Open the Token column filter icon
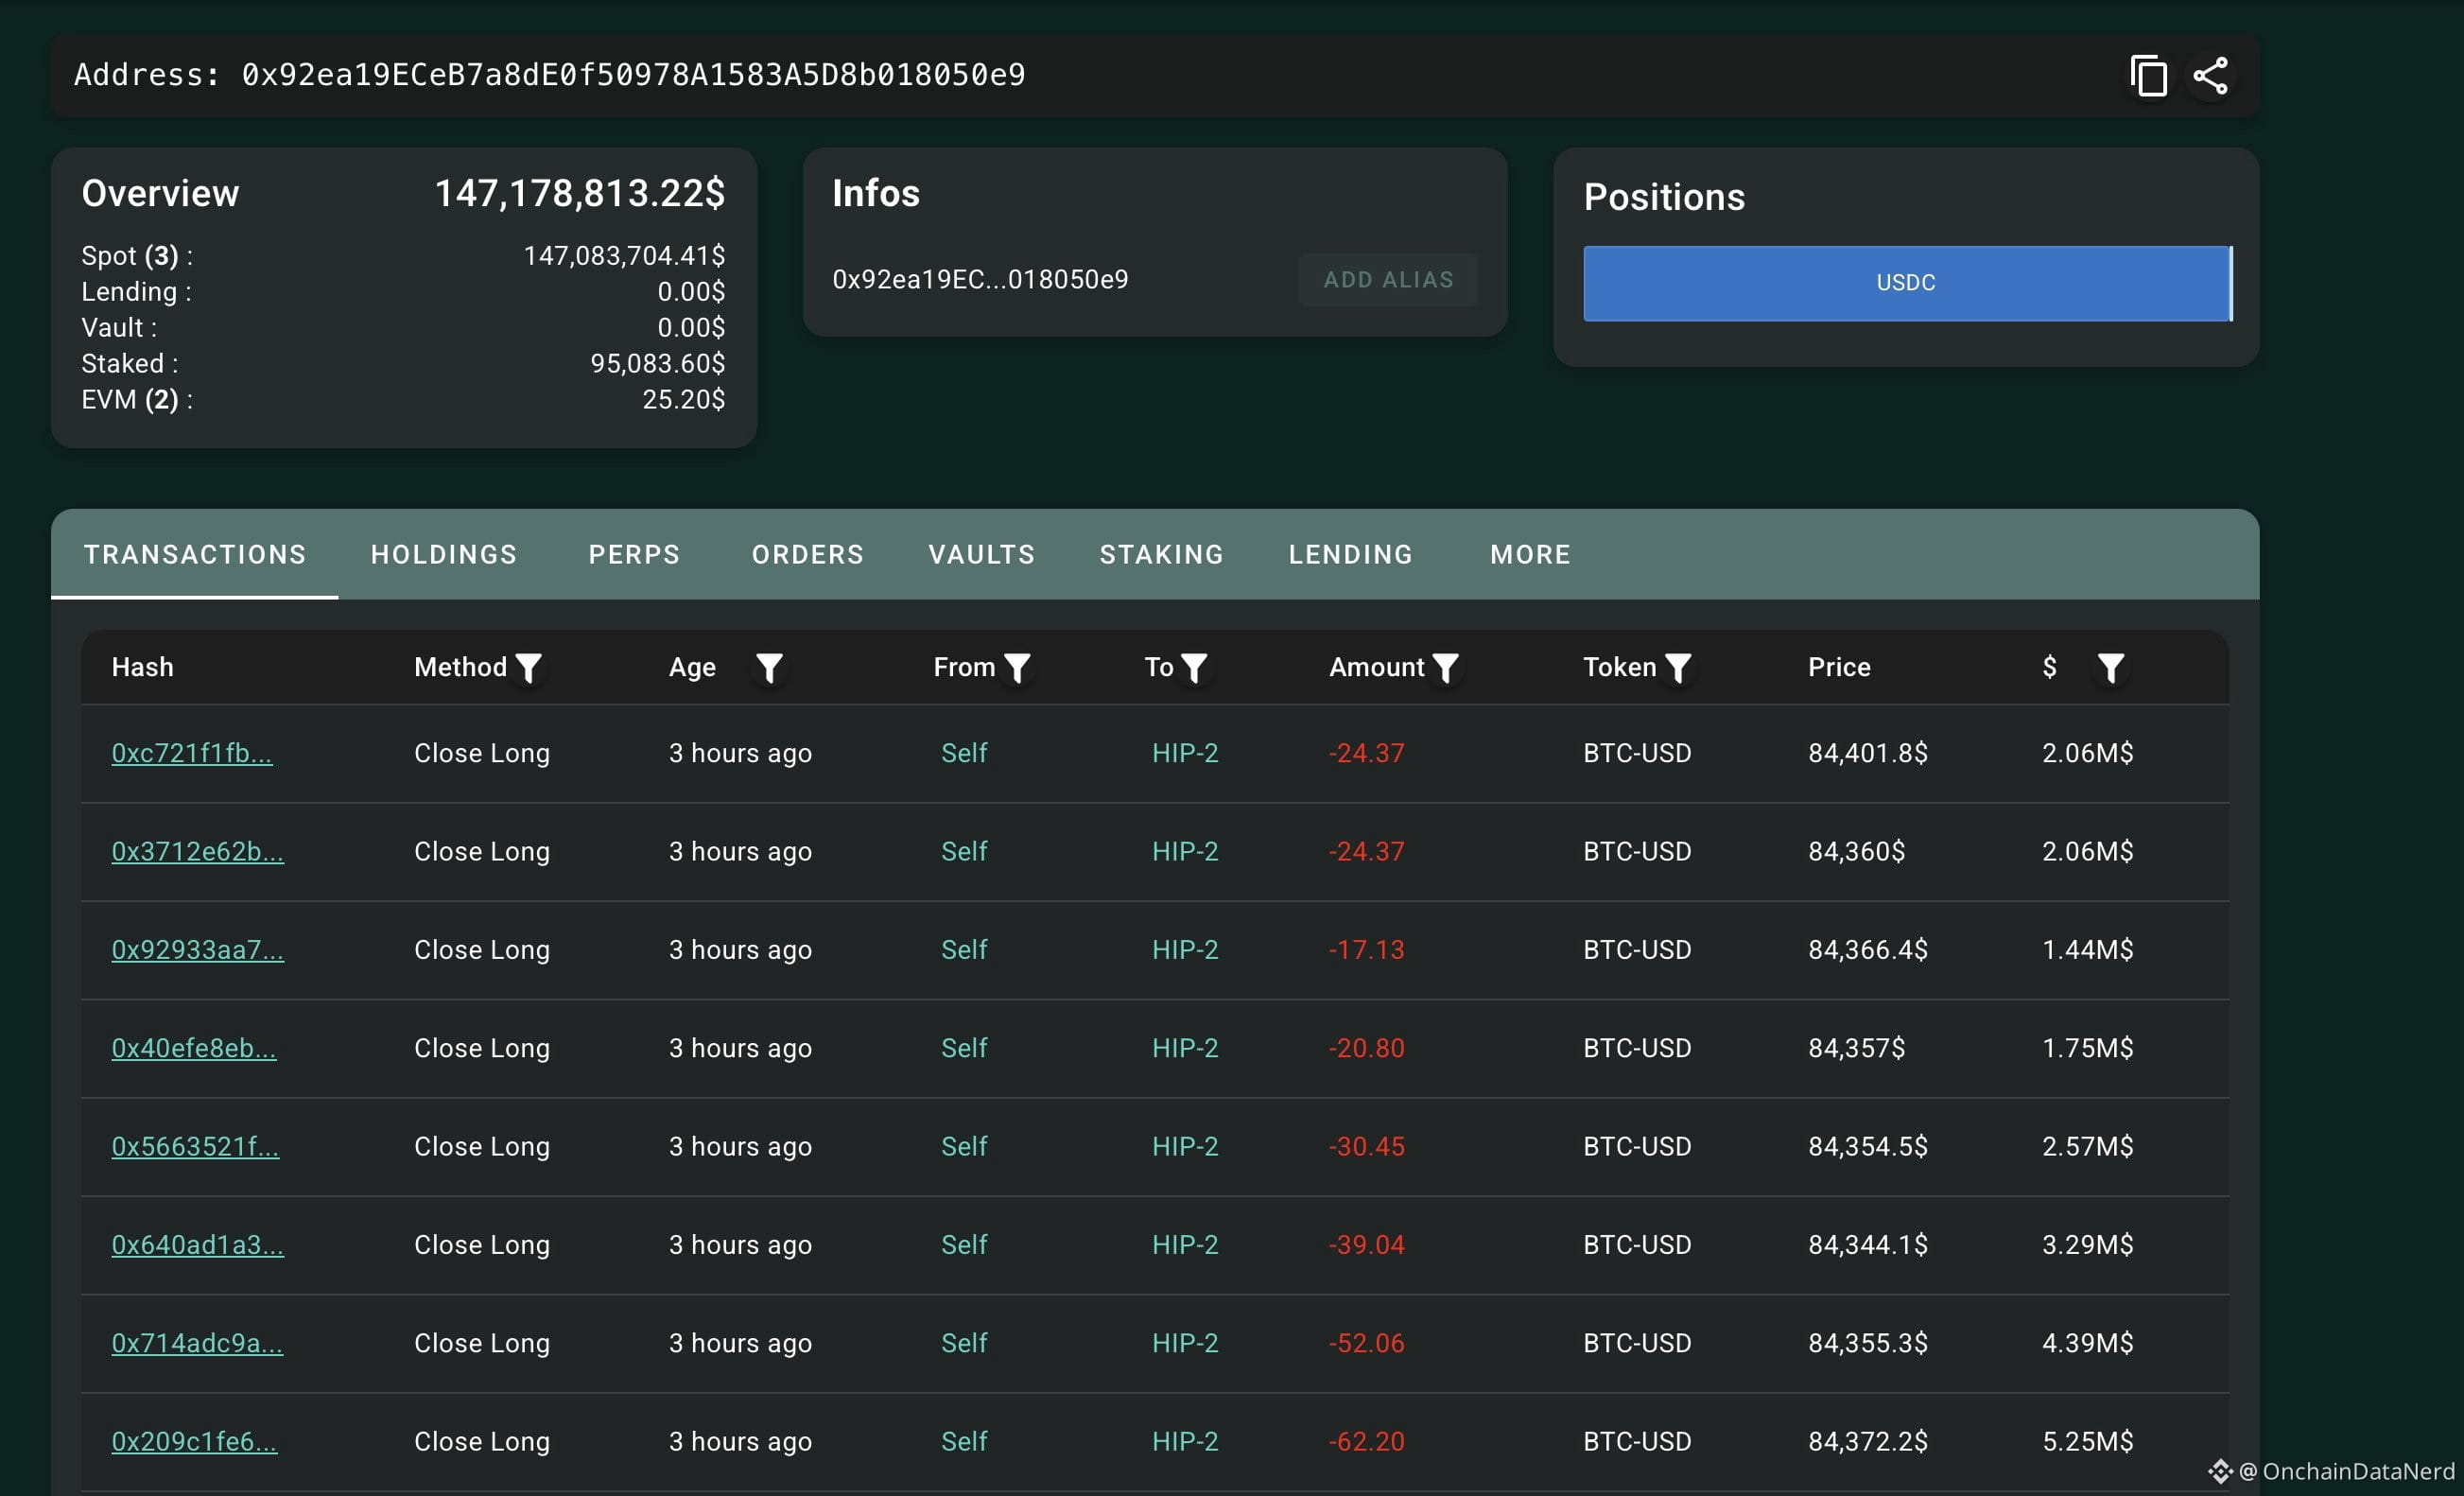This screenshot has width=2464, height=1496. coord(1678,668)
